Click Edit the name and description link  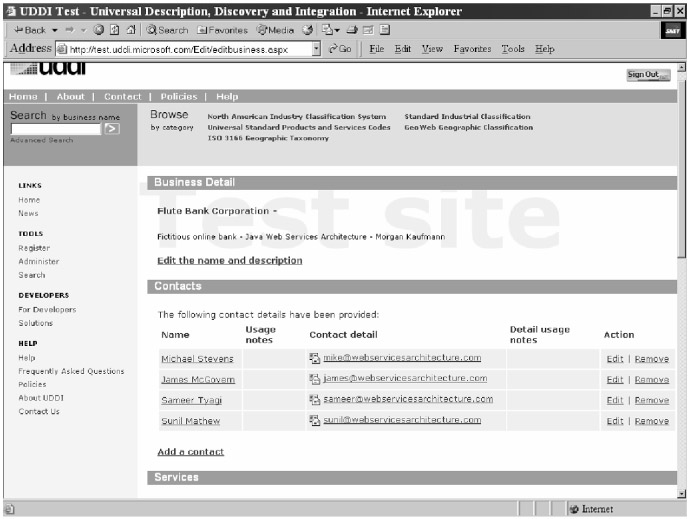pos(229,261)
